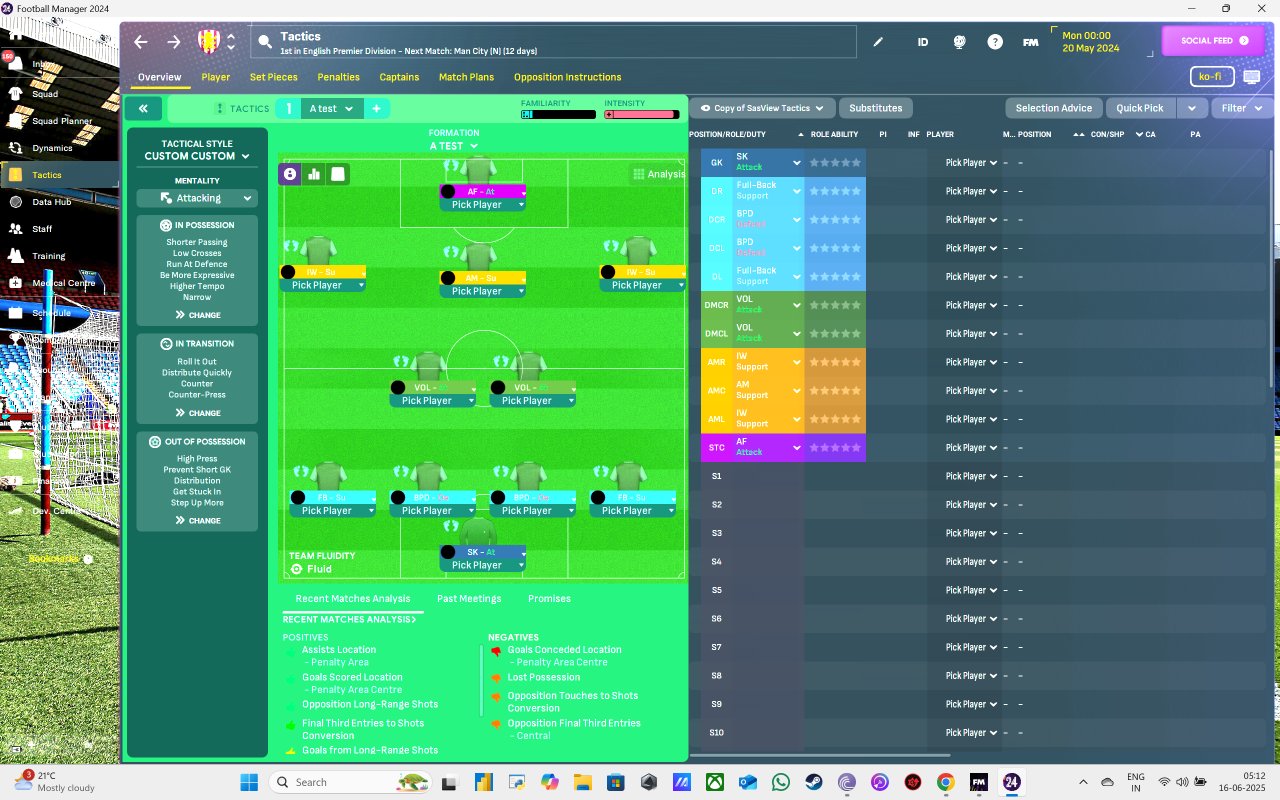Open Squad Planner in the sidebar

click(62, 121)
